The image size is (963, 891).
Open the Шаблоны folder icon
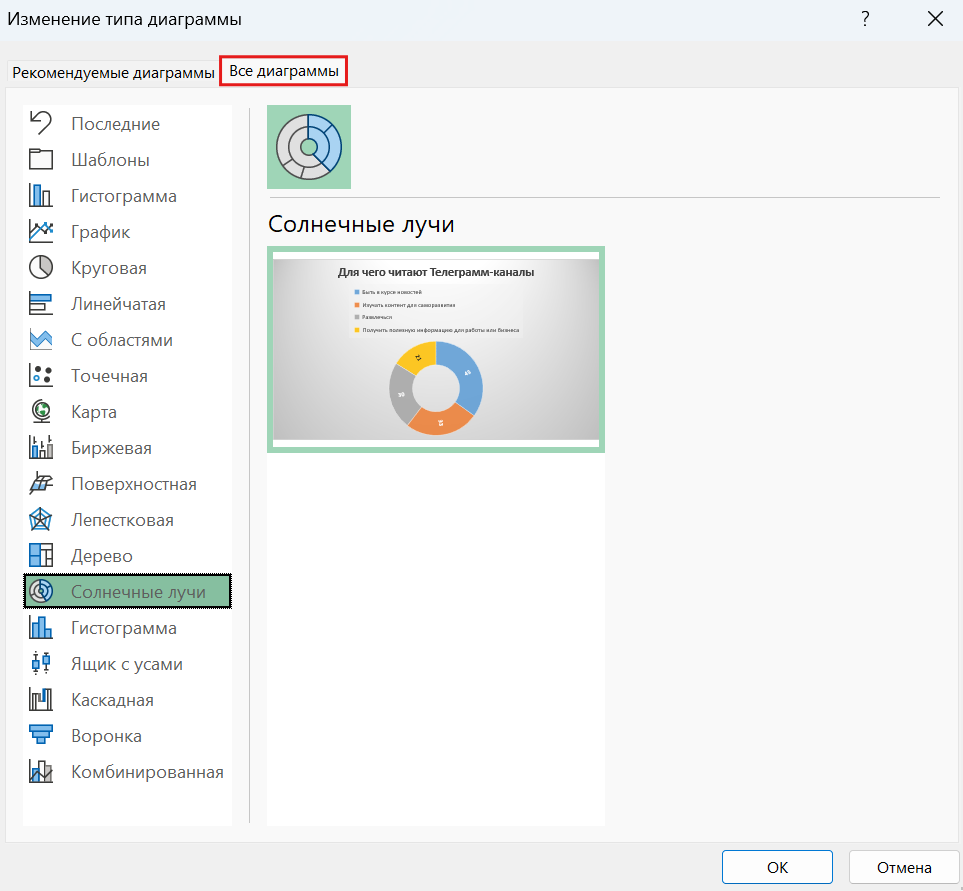[41, 160]
